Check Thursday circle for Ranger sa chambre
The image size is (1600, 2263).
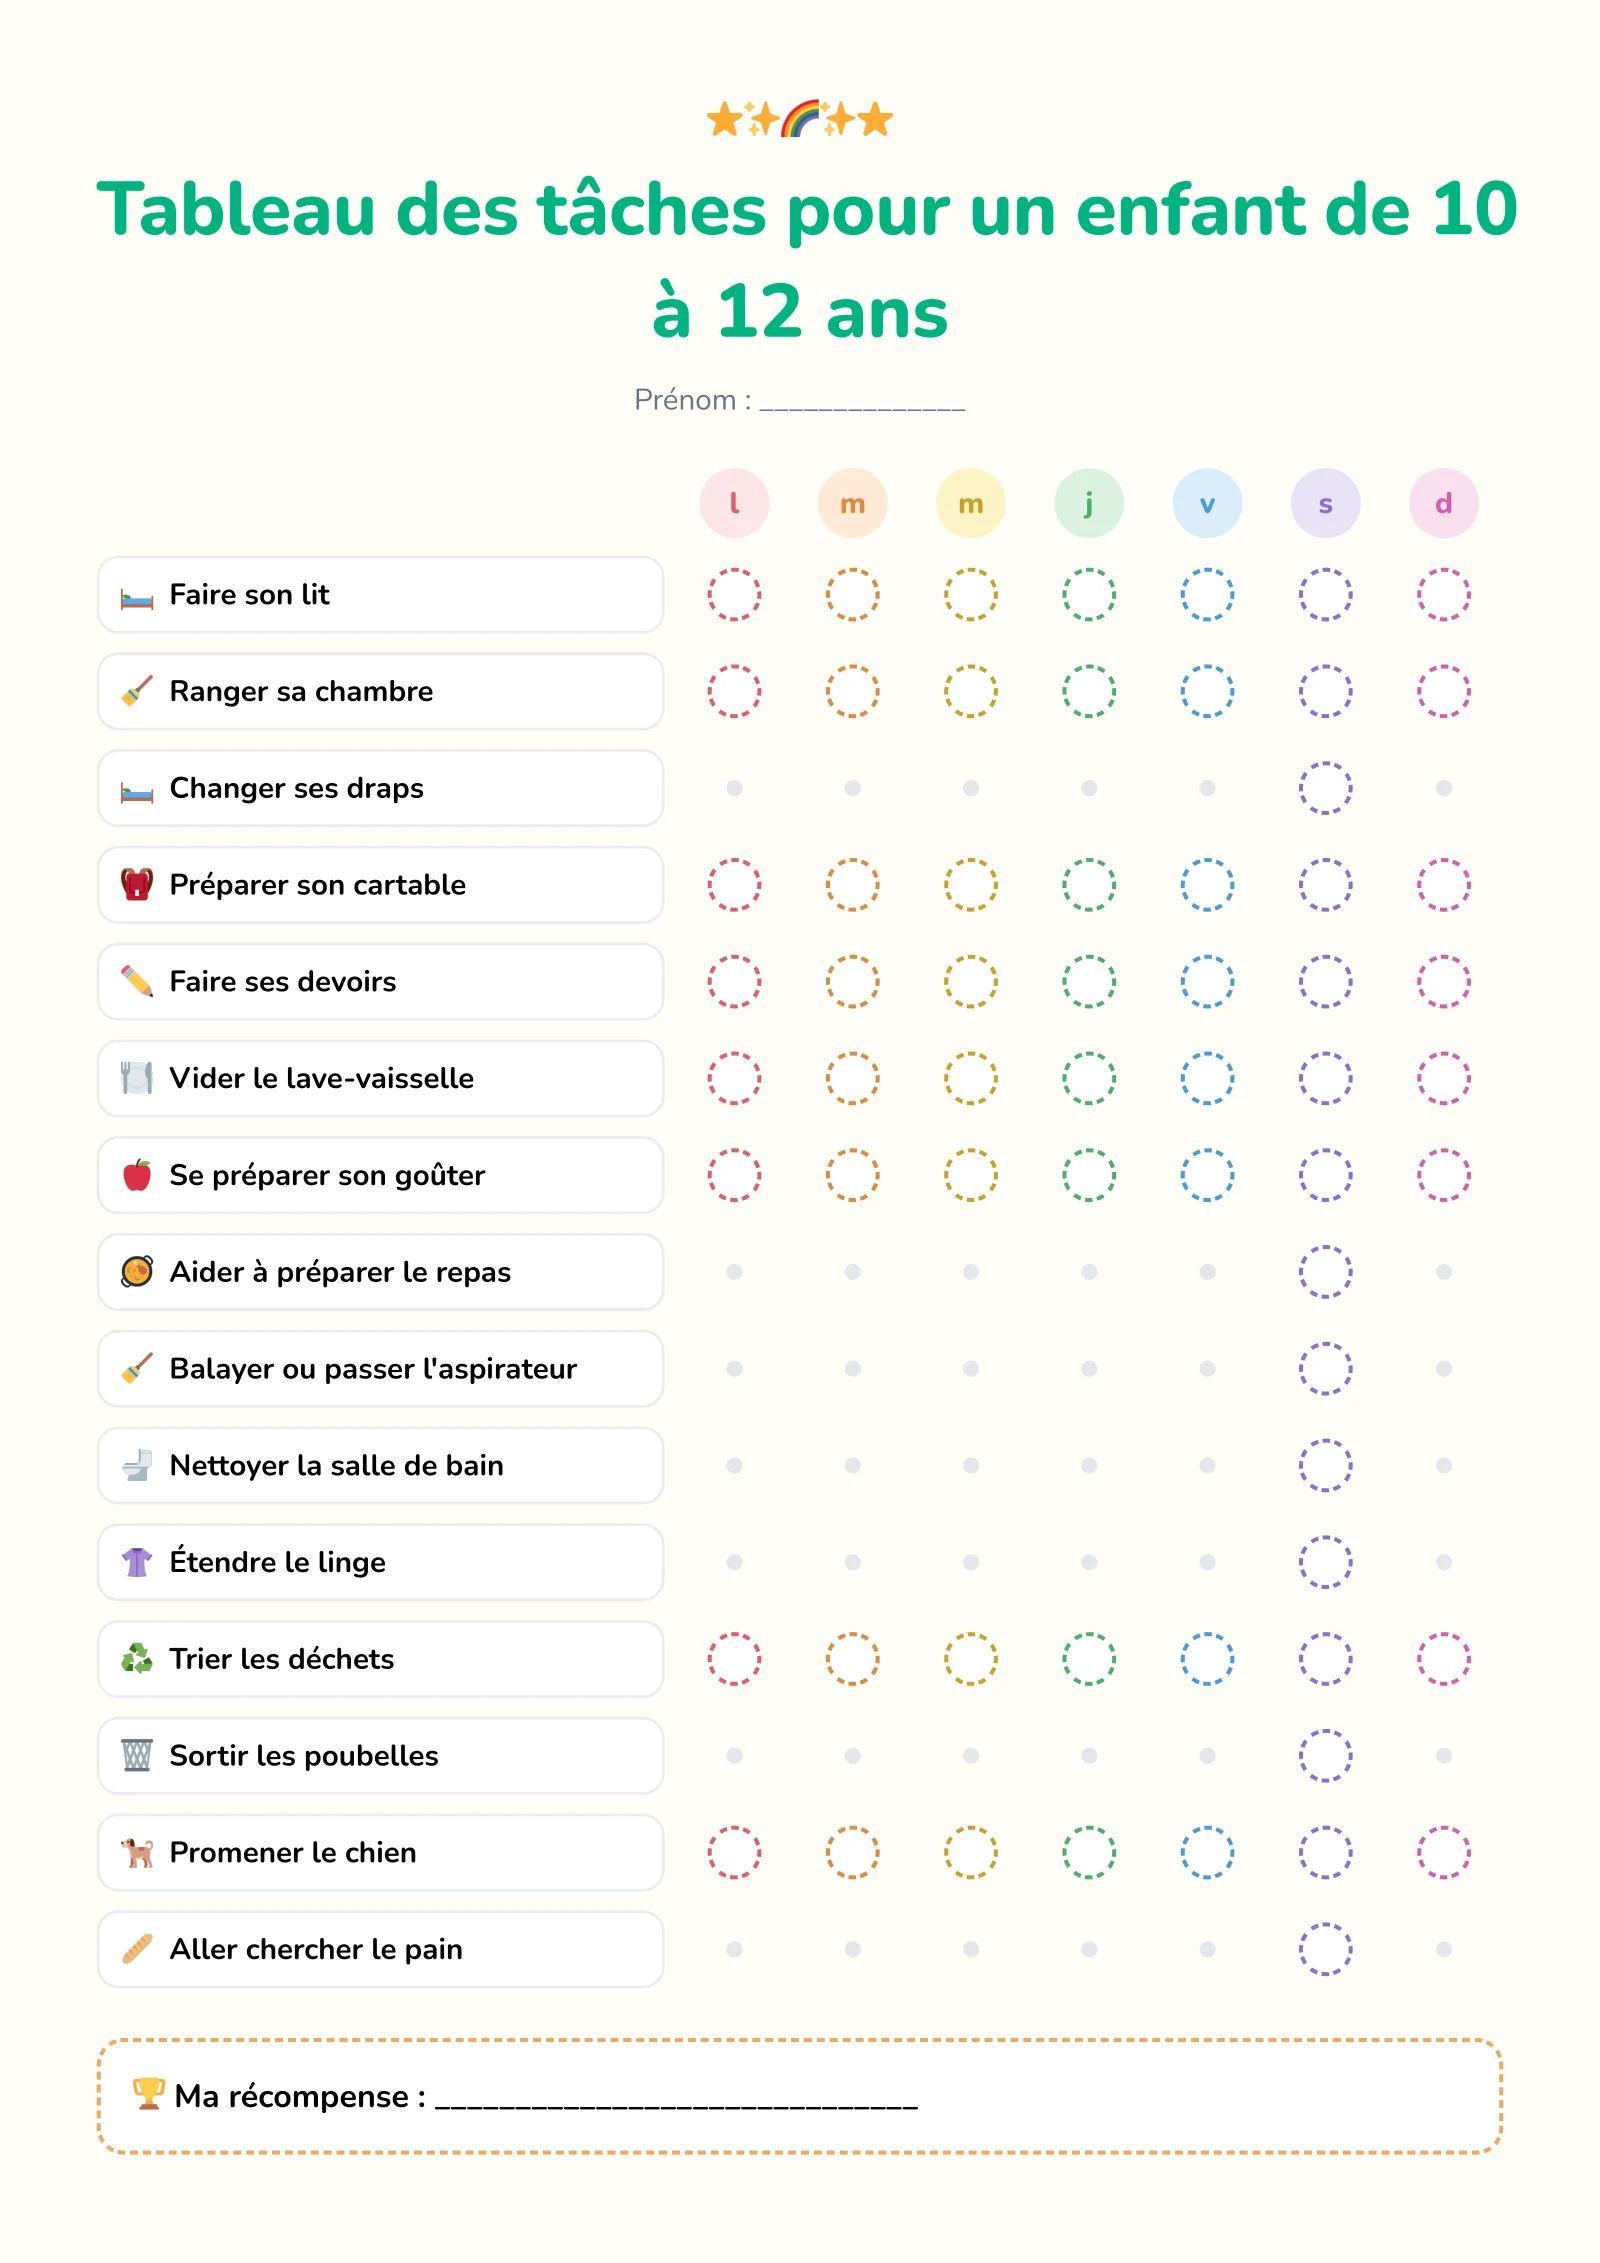pyautogui.click(x=1089, y=691)
